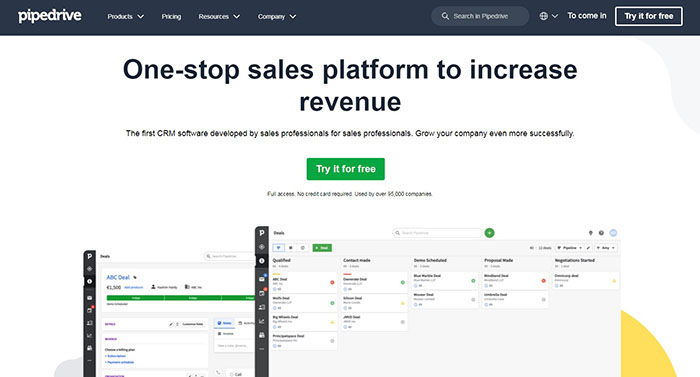Open Insights chart icon in pipeline view sidebar
The width and height of the screenshot is (700, 377).
(x=262, y=321)
